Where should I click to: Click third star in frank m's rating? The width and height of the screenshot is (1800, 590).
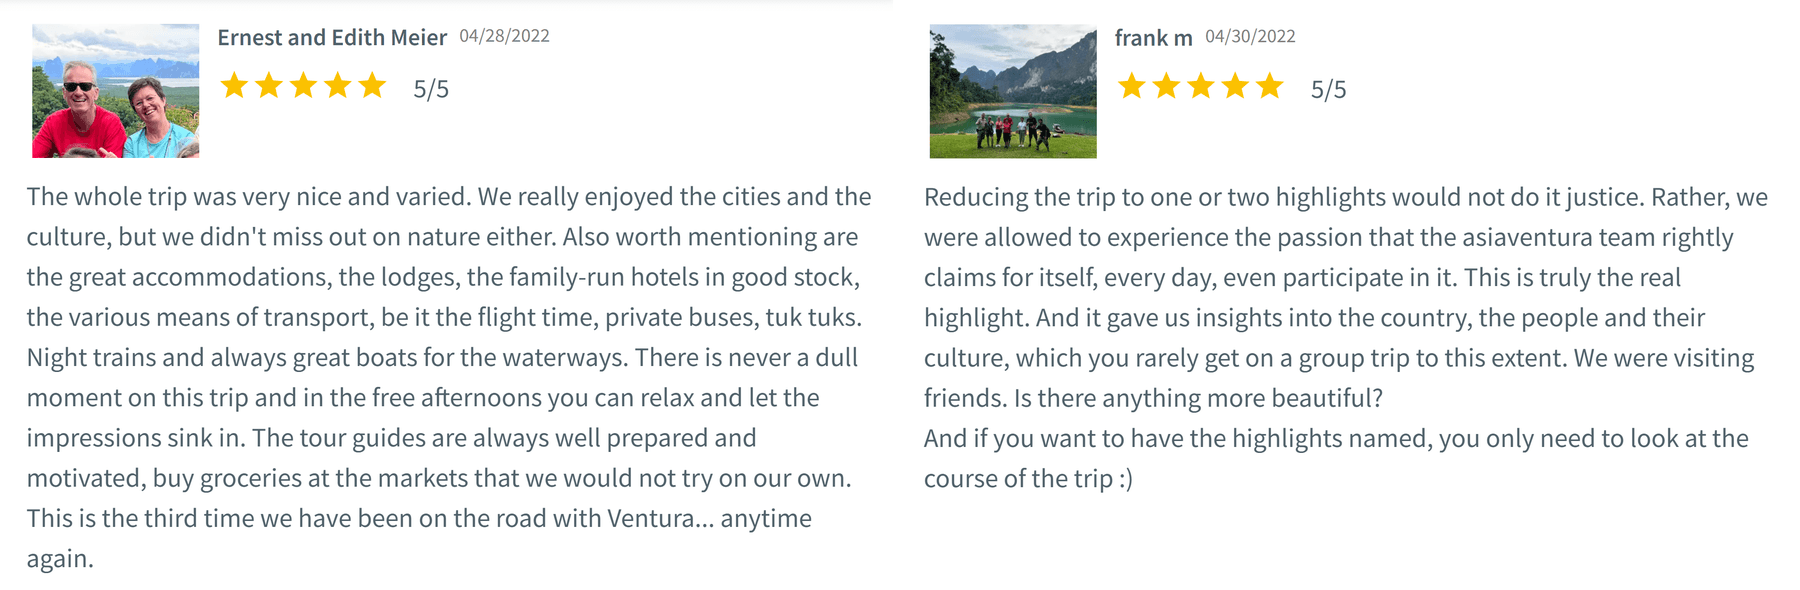coord(1201,86)
